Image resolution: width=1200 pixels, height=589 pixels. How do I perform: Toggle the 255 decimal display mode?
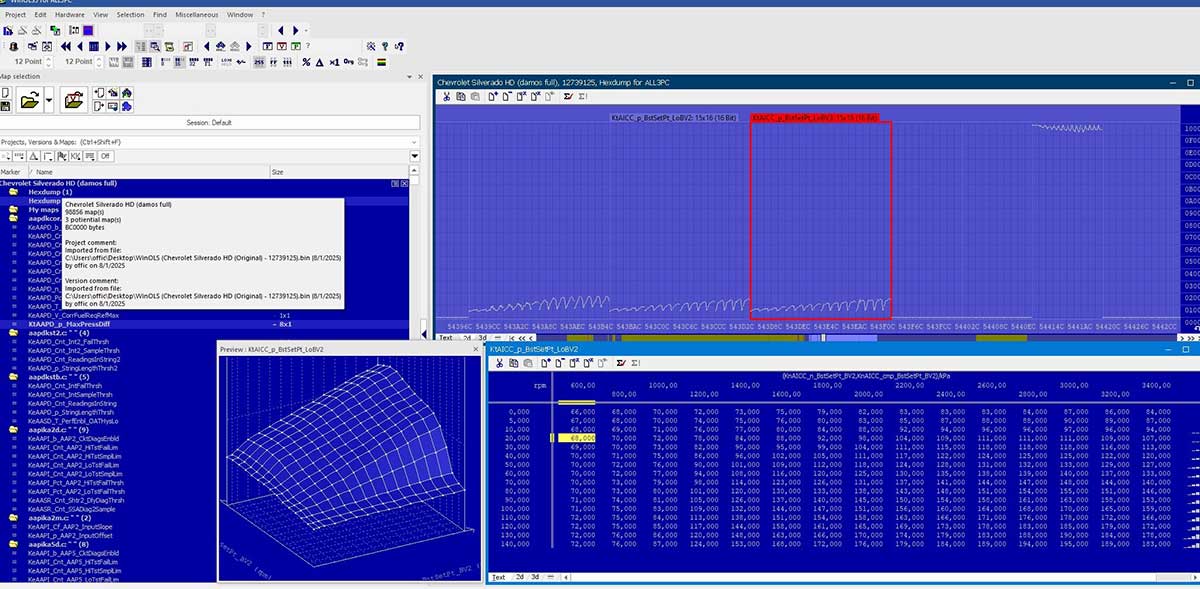point(259,62)
